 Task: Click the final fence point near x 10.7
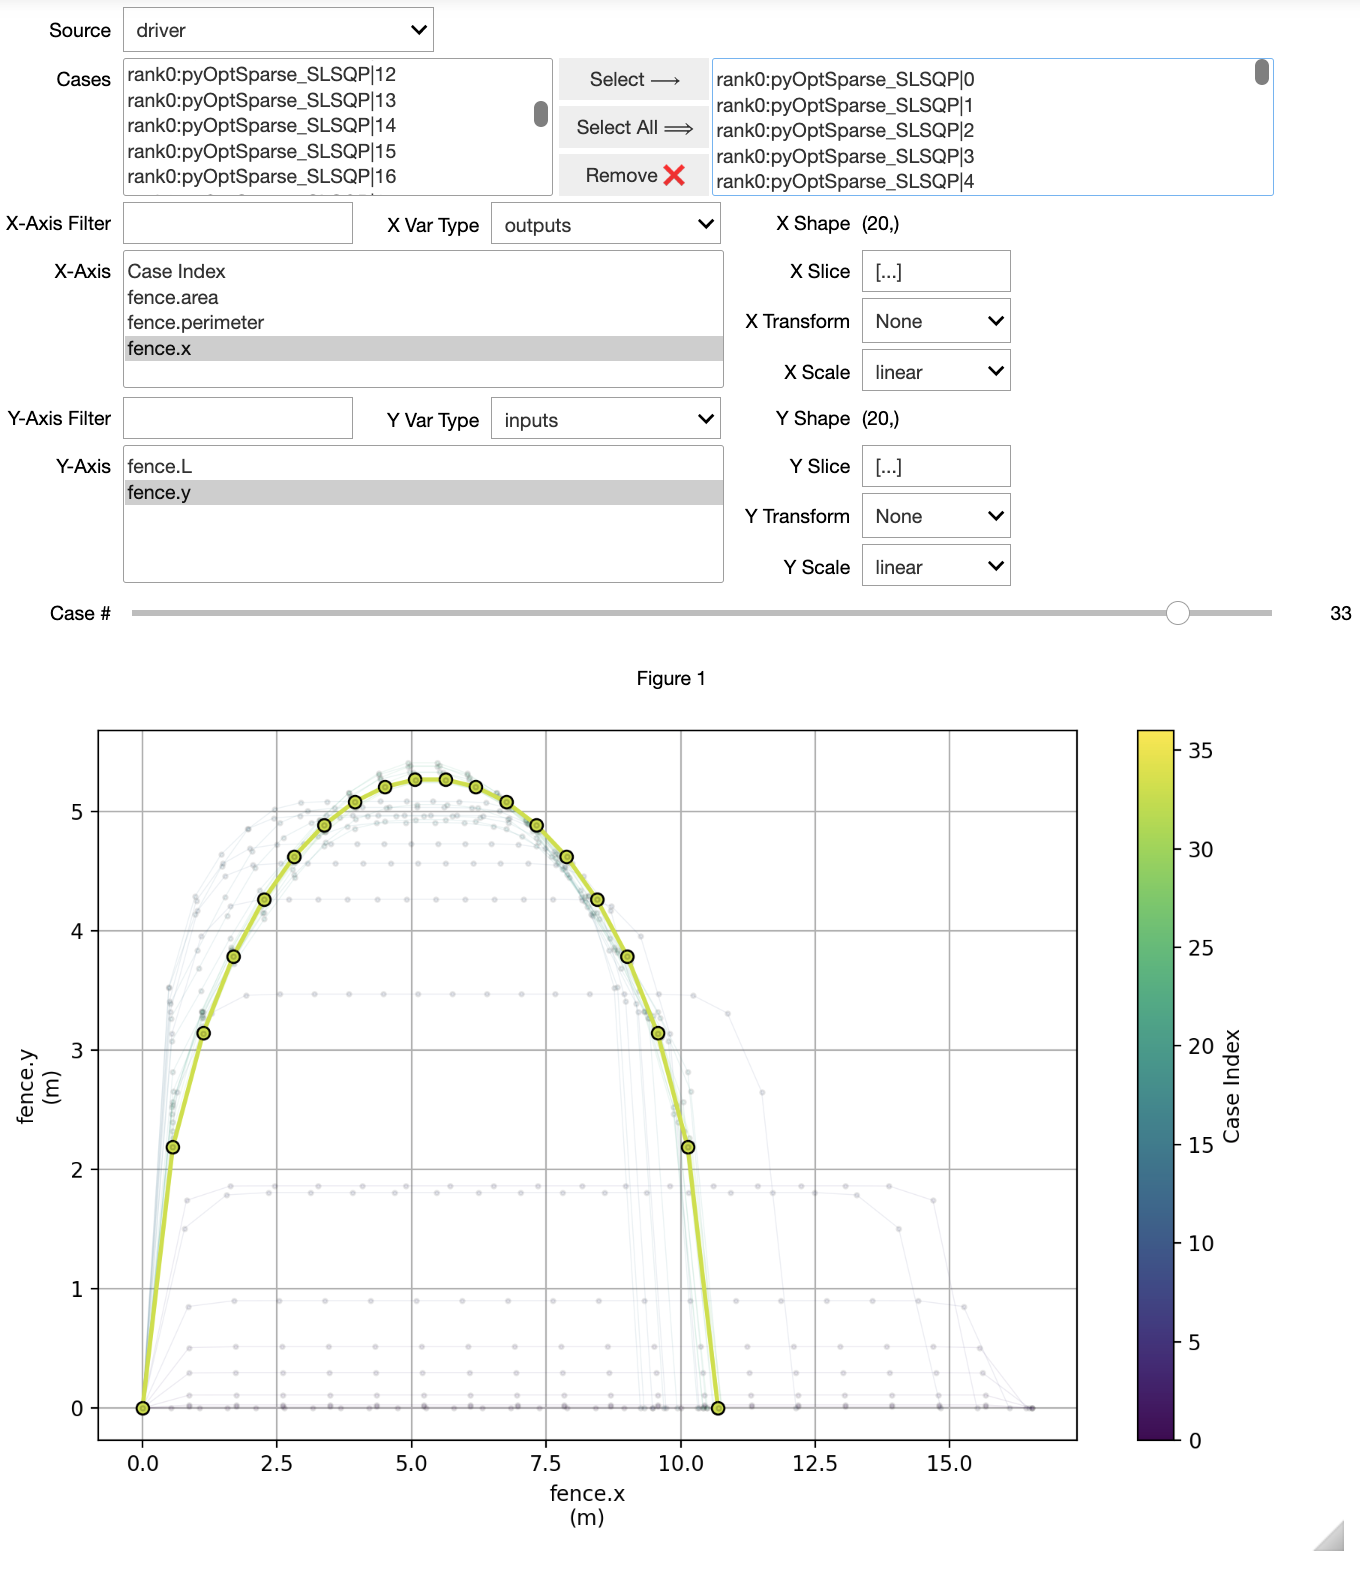point(718,1408)
